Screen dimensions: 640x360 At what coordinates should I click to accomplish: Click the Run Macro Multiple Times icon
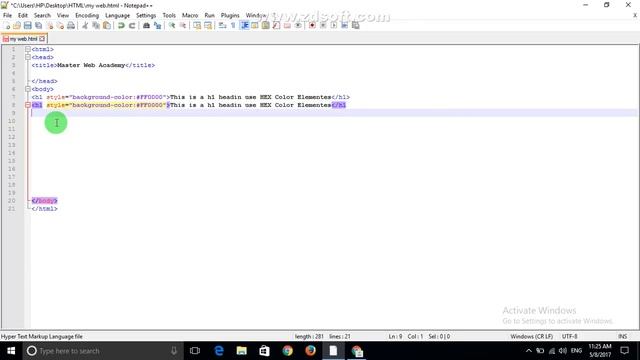click(x=344, y=25)
